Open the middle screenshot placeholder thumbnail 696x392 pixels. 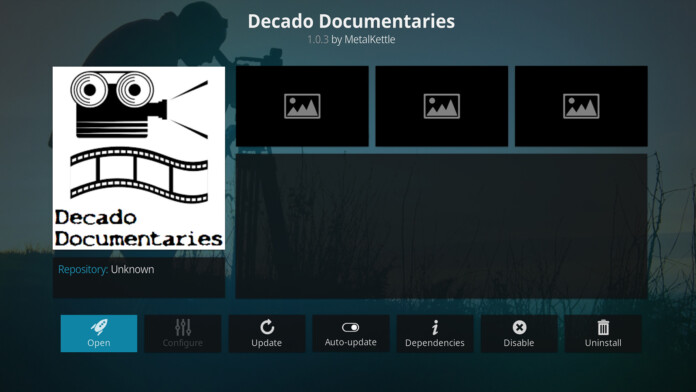point(442,106)
